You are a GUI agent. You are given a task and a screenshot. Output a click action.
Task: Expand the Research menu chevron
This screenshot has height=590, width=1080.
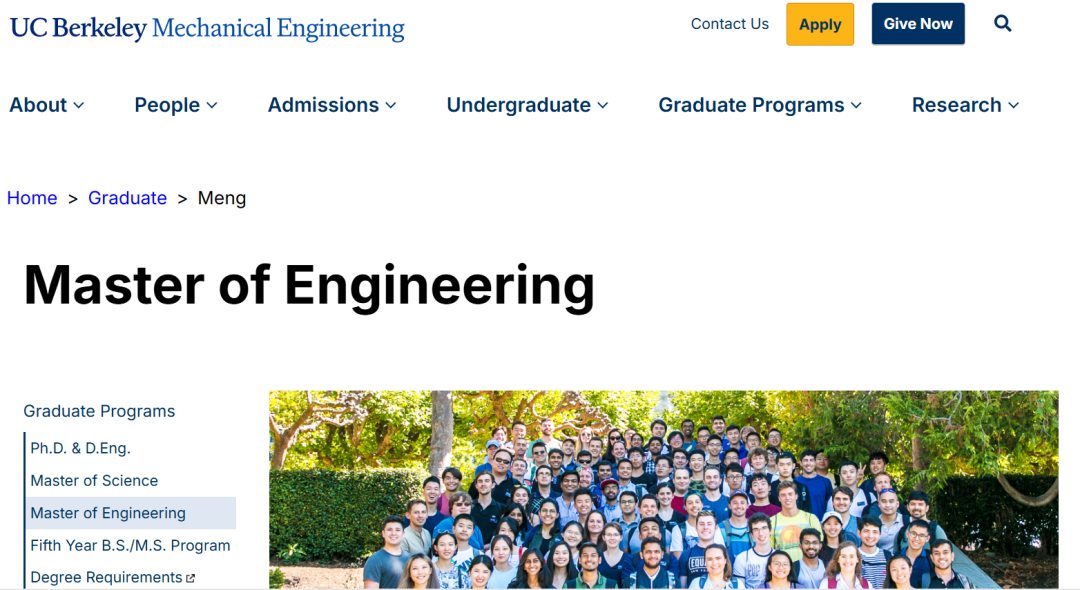coord(1014,105)
